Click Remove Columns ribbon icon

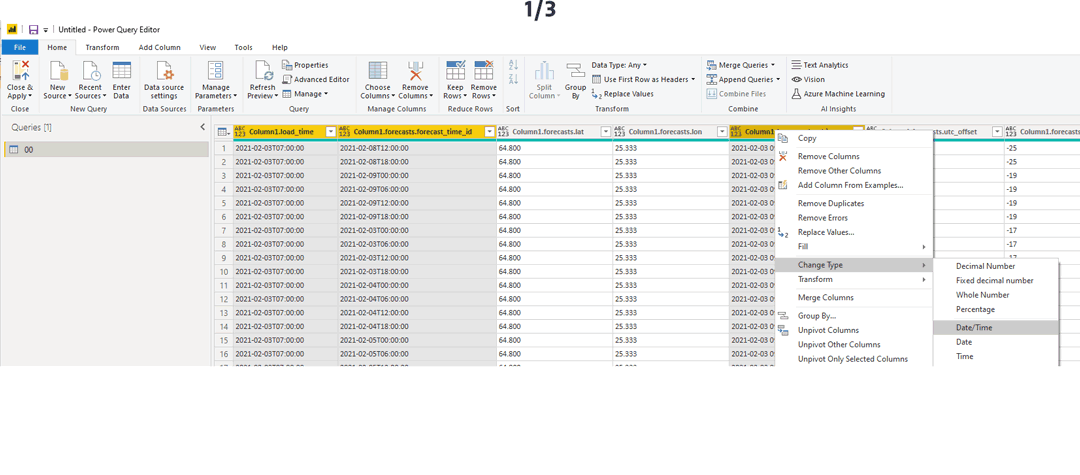(x=415, y=71)
